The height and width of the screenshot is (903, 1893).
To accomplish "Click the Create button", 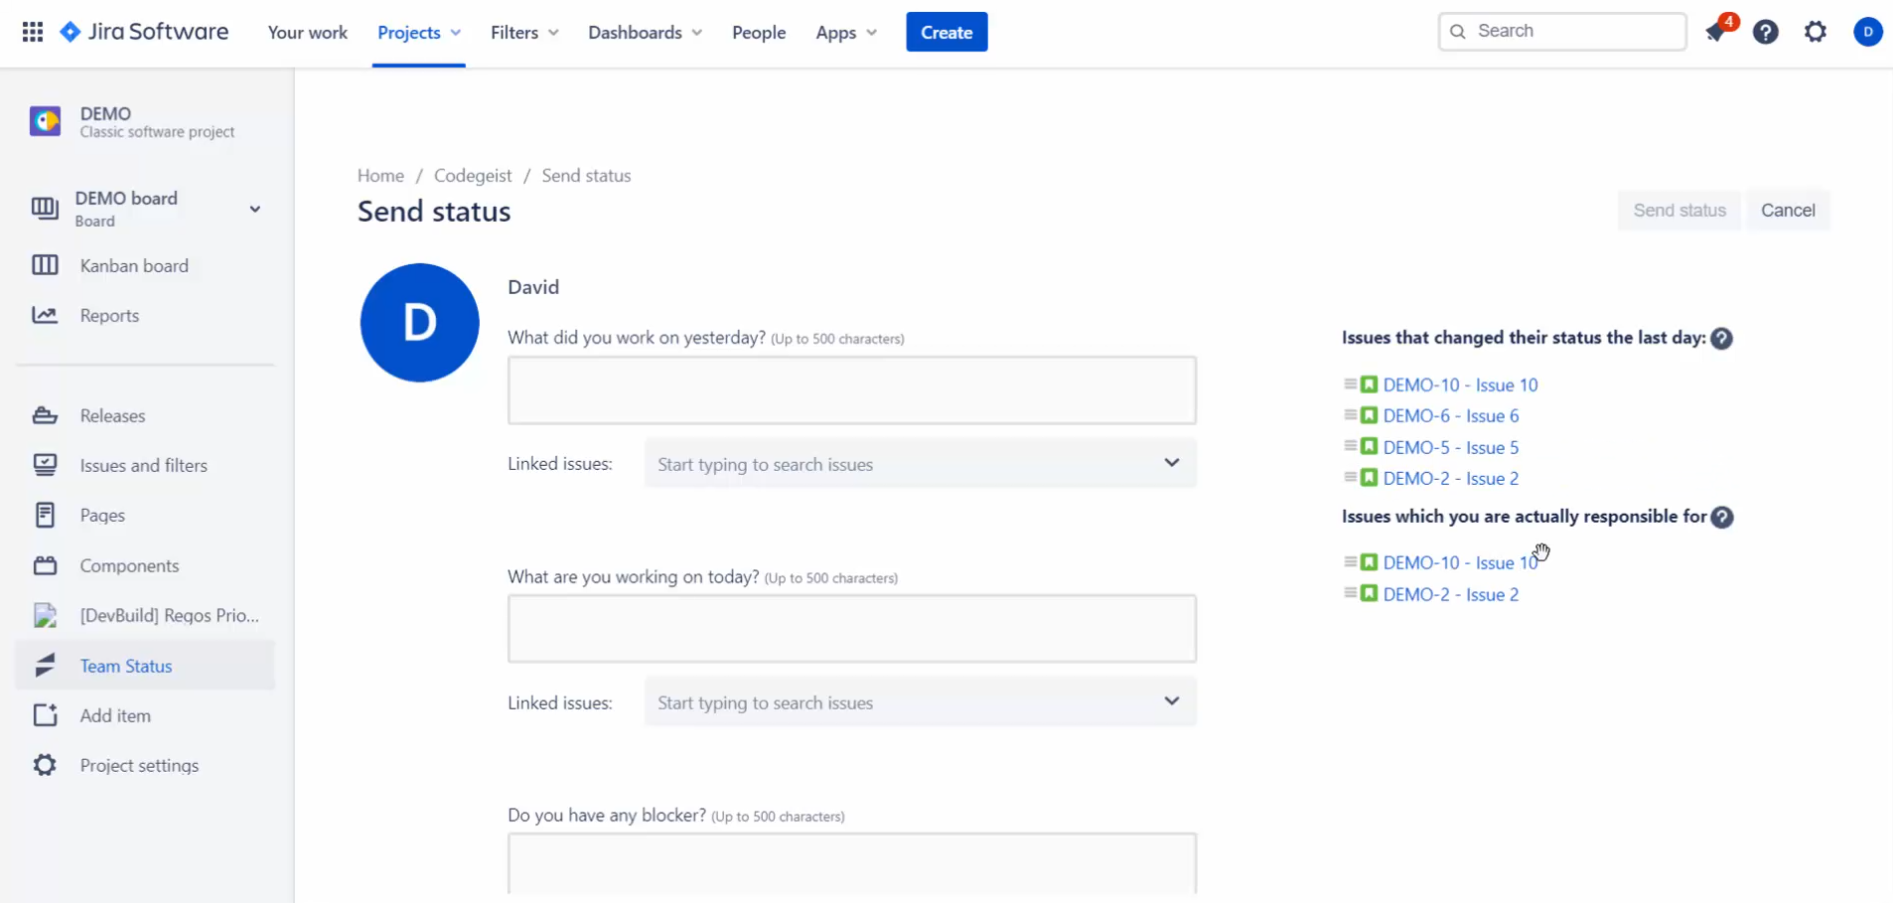I will click(x=946, y=32).
